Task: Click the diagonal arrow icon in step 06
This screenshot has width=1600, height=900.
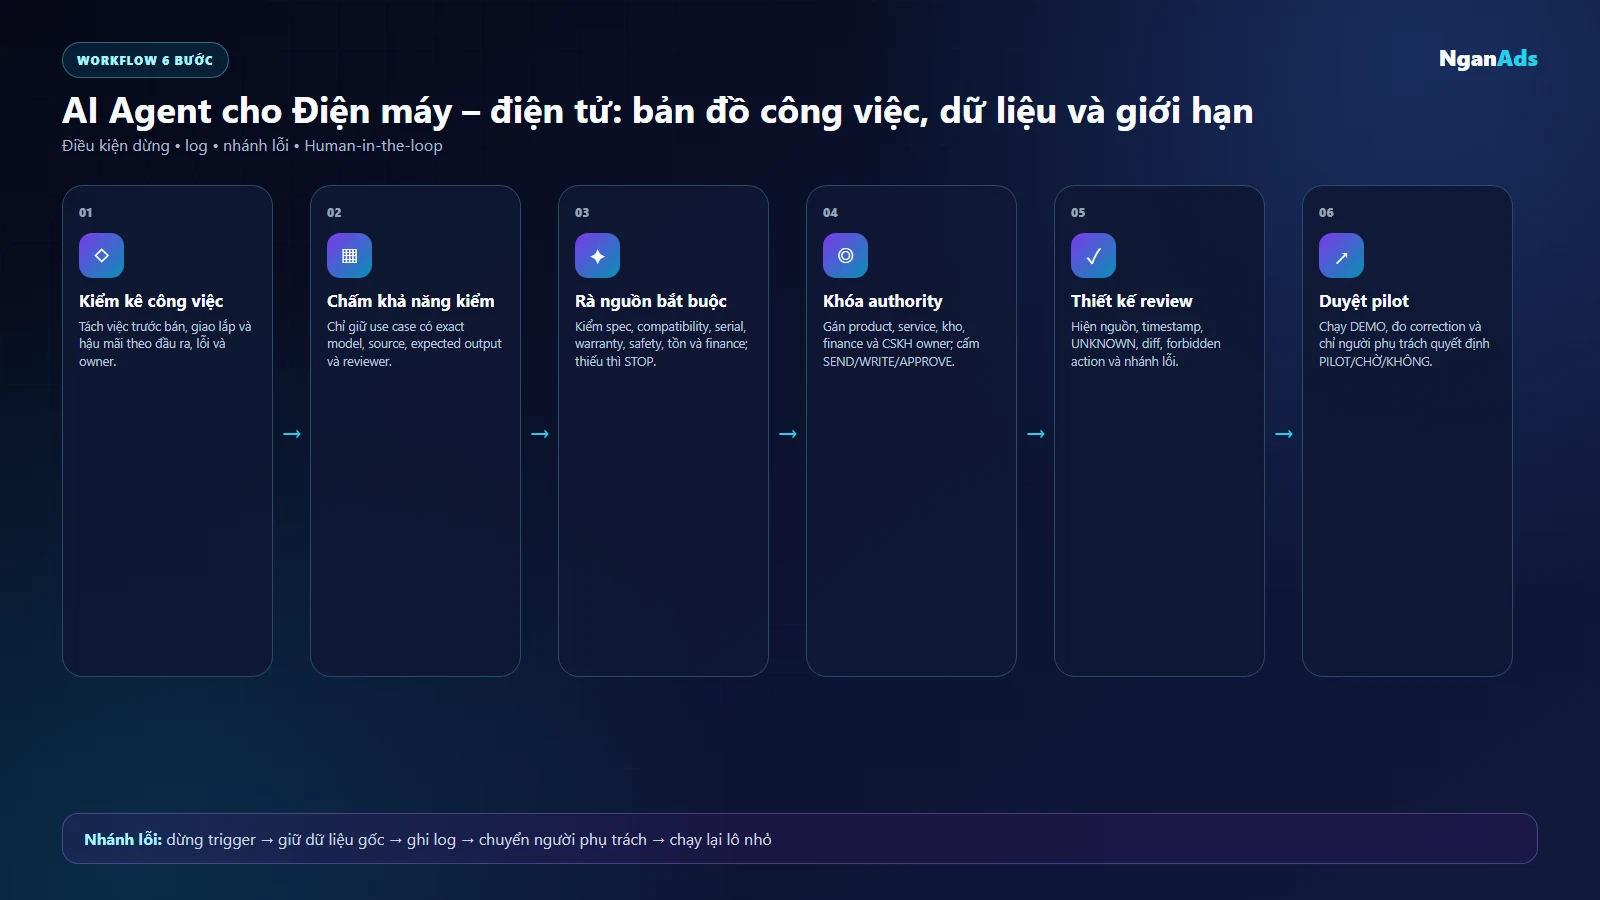Action: pyautogui.click(x=1341, y=256)
